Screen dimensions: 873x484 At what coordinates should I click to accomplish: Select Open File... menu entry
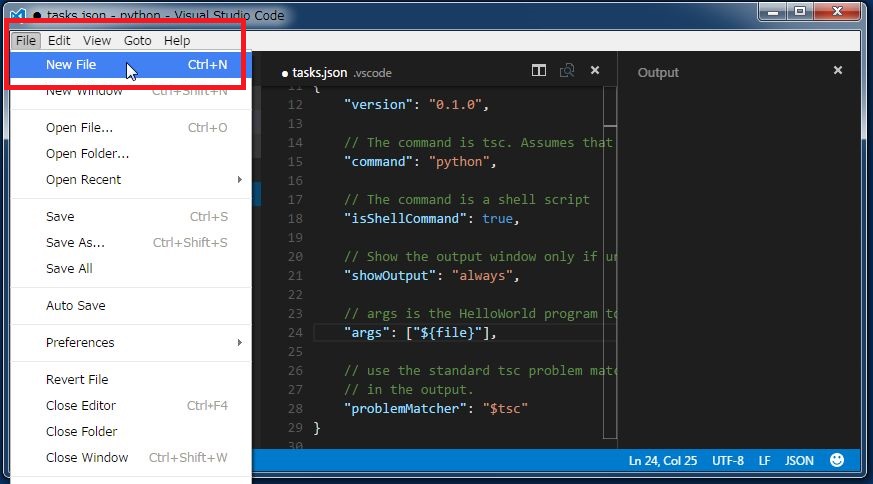[131, 128]
